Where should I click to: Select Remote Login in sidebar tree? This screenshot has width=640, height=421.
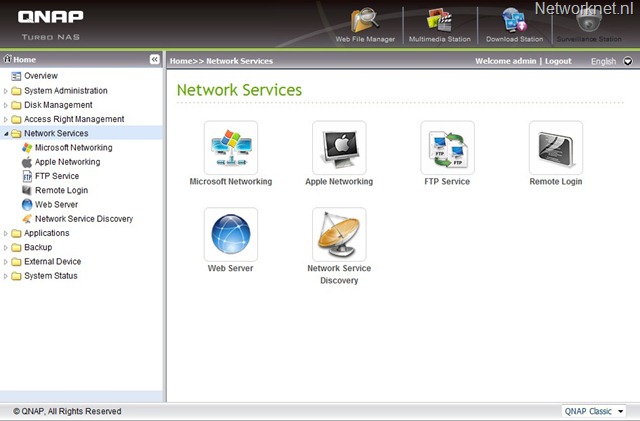pyautogui.click(x=61, y=190)
